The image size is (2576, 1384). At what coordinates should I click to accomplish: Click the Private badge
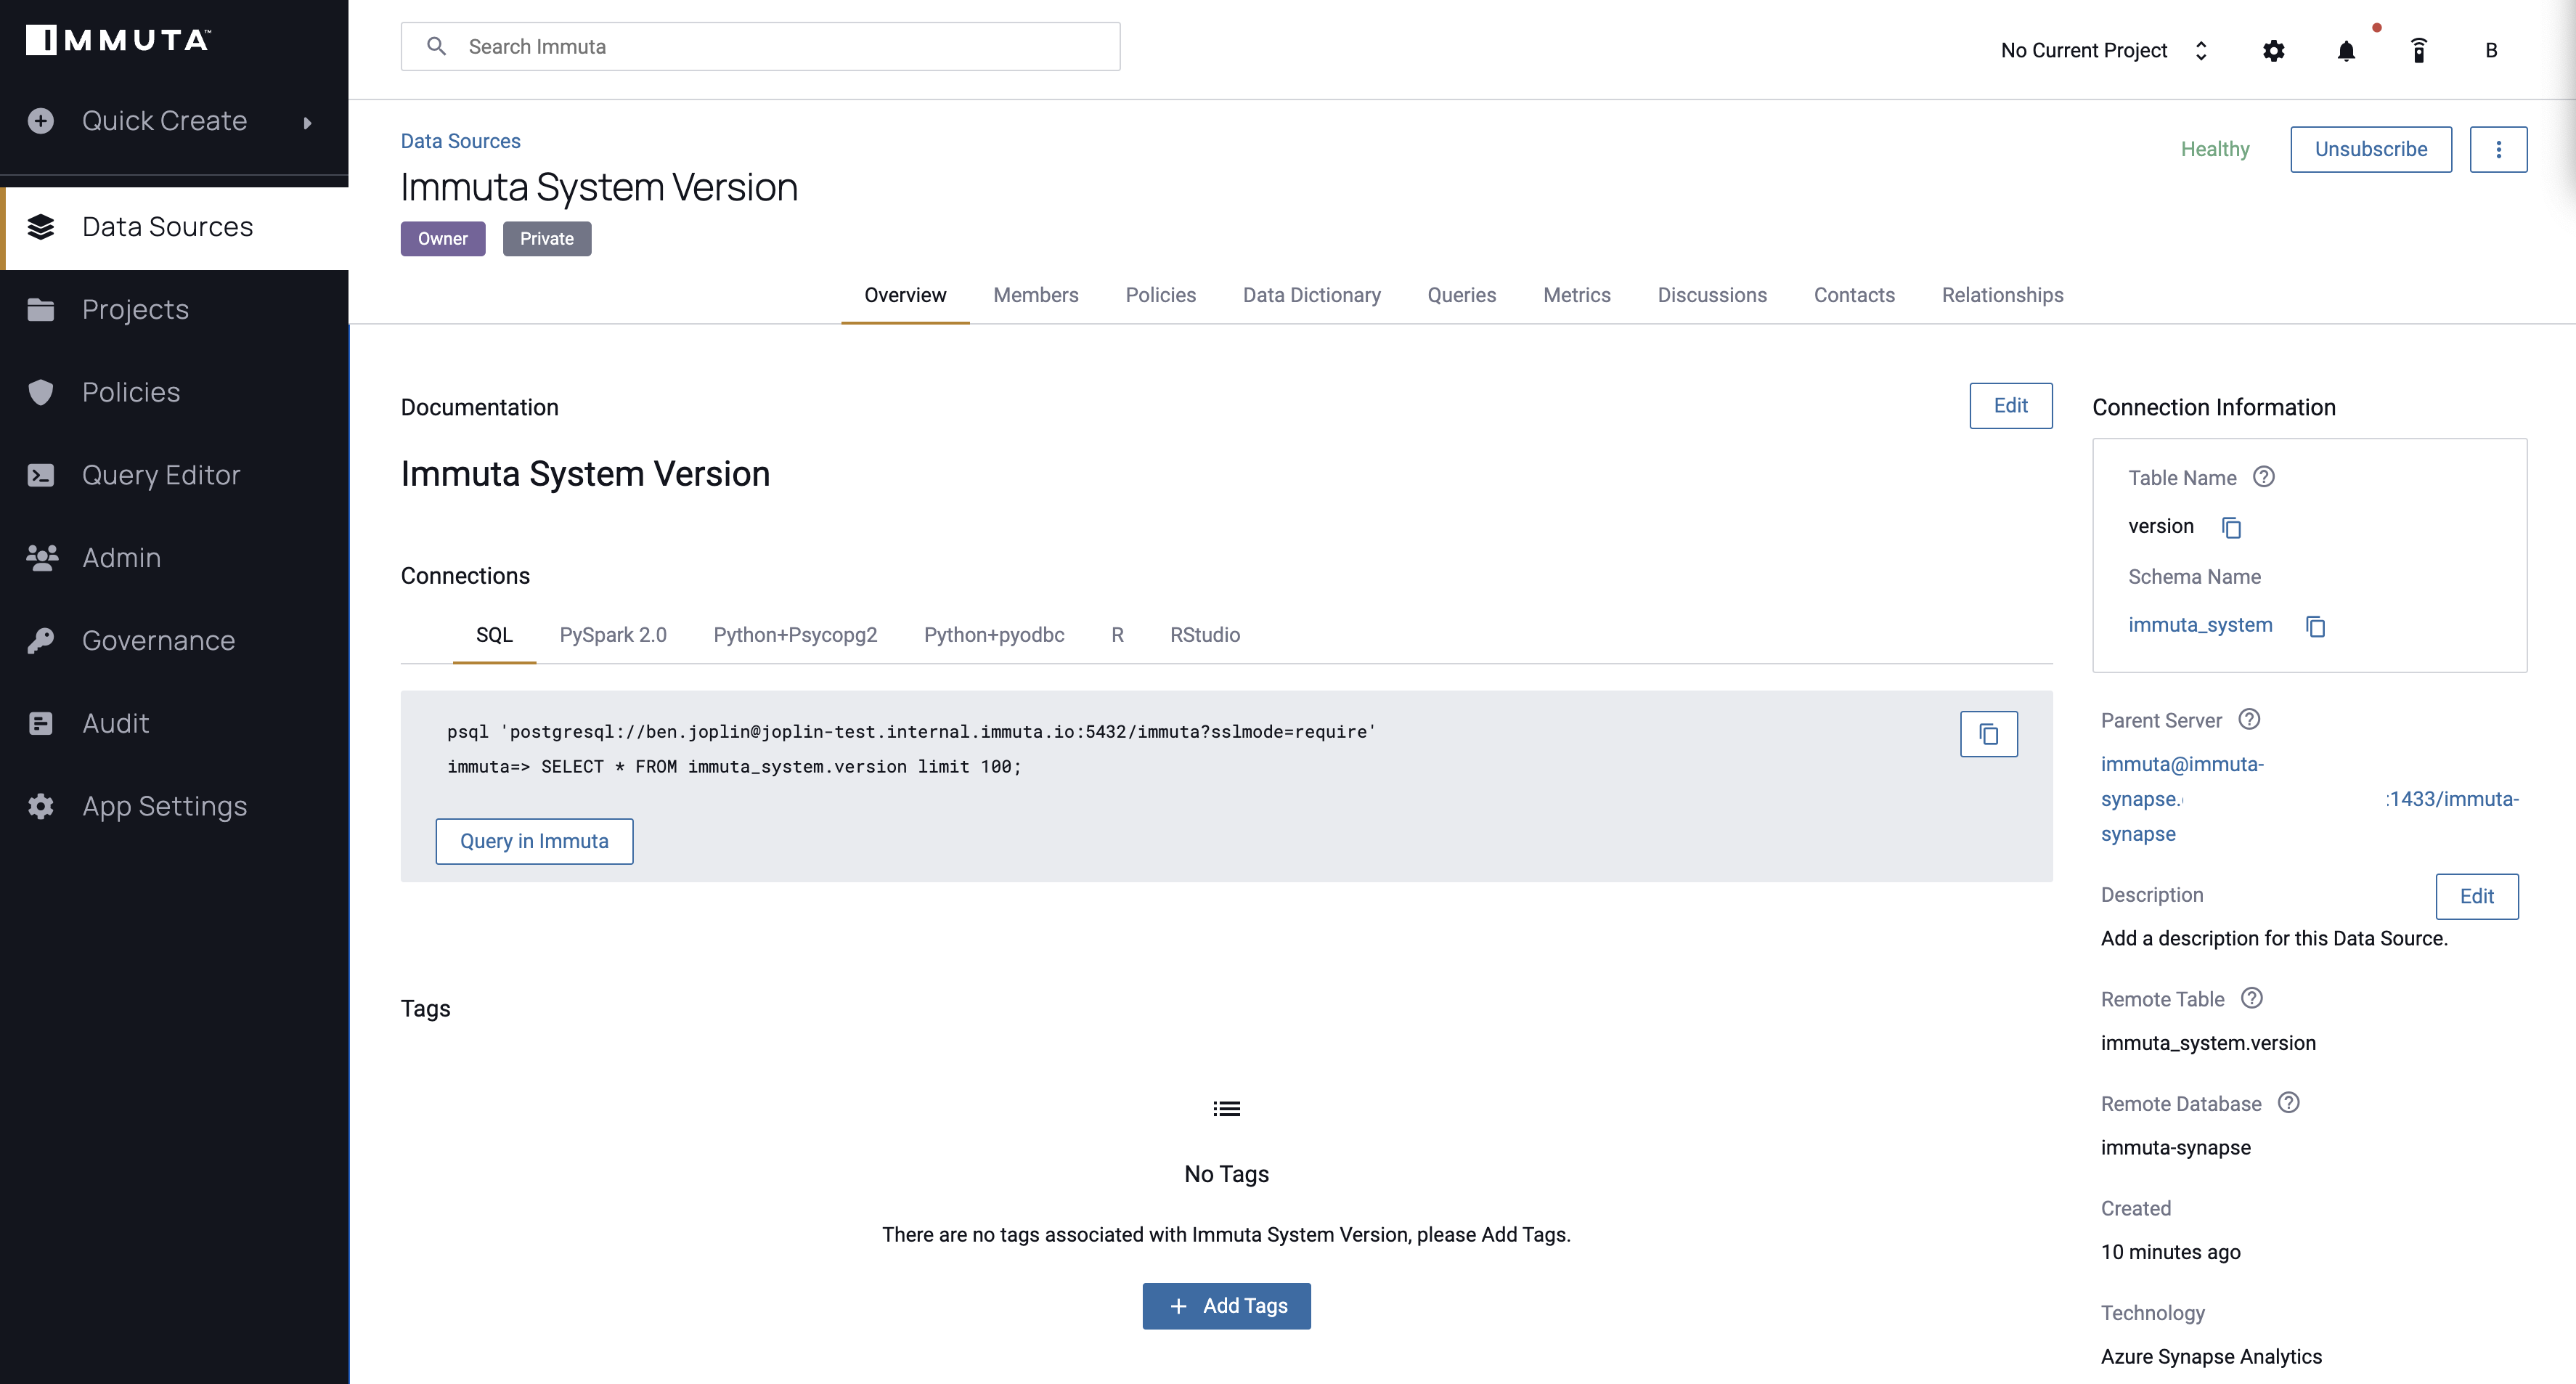click(x=547, y=239)
